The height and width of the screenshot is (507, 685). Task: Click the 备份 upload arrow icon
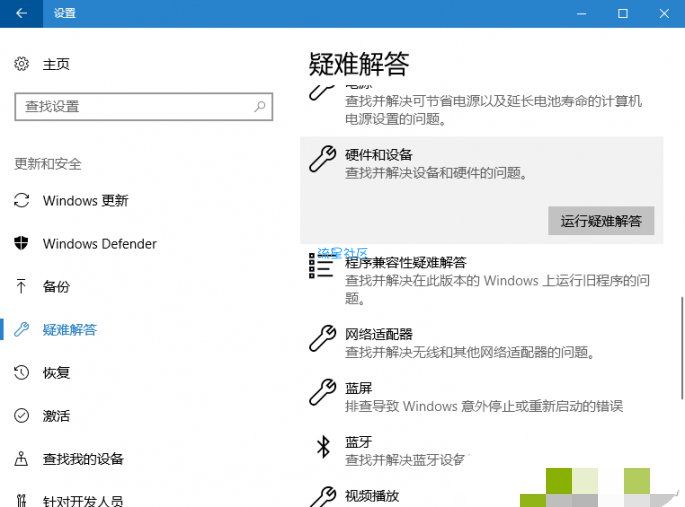tap(21, 286)
